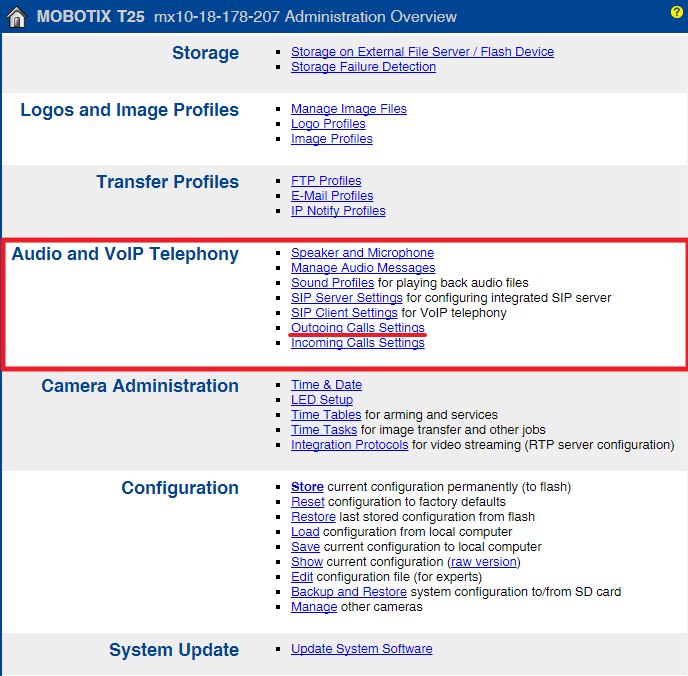Go to Manage Image Files
This screenshot has height=676, width=688.
point(348,109)
